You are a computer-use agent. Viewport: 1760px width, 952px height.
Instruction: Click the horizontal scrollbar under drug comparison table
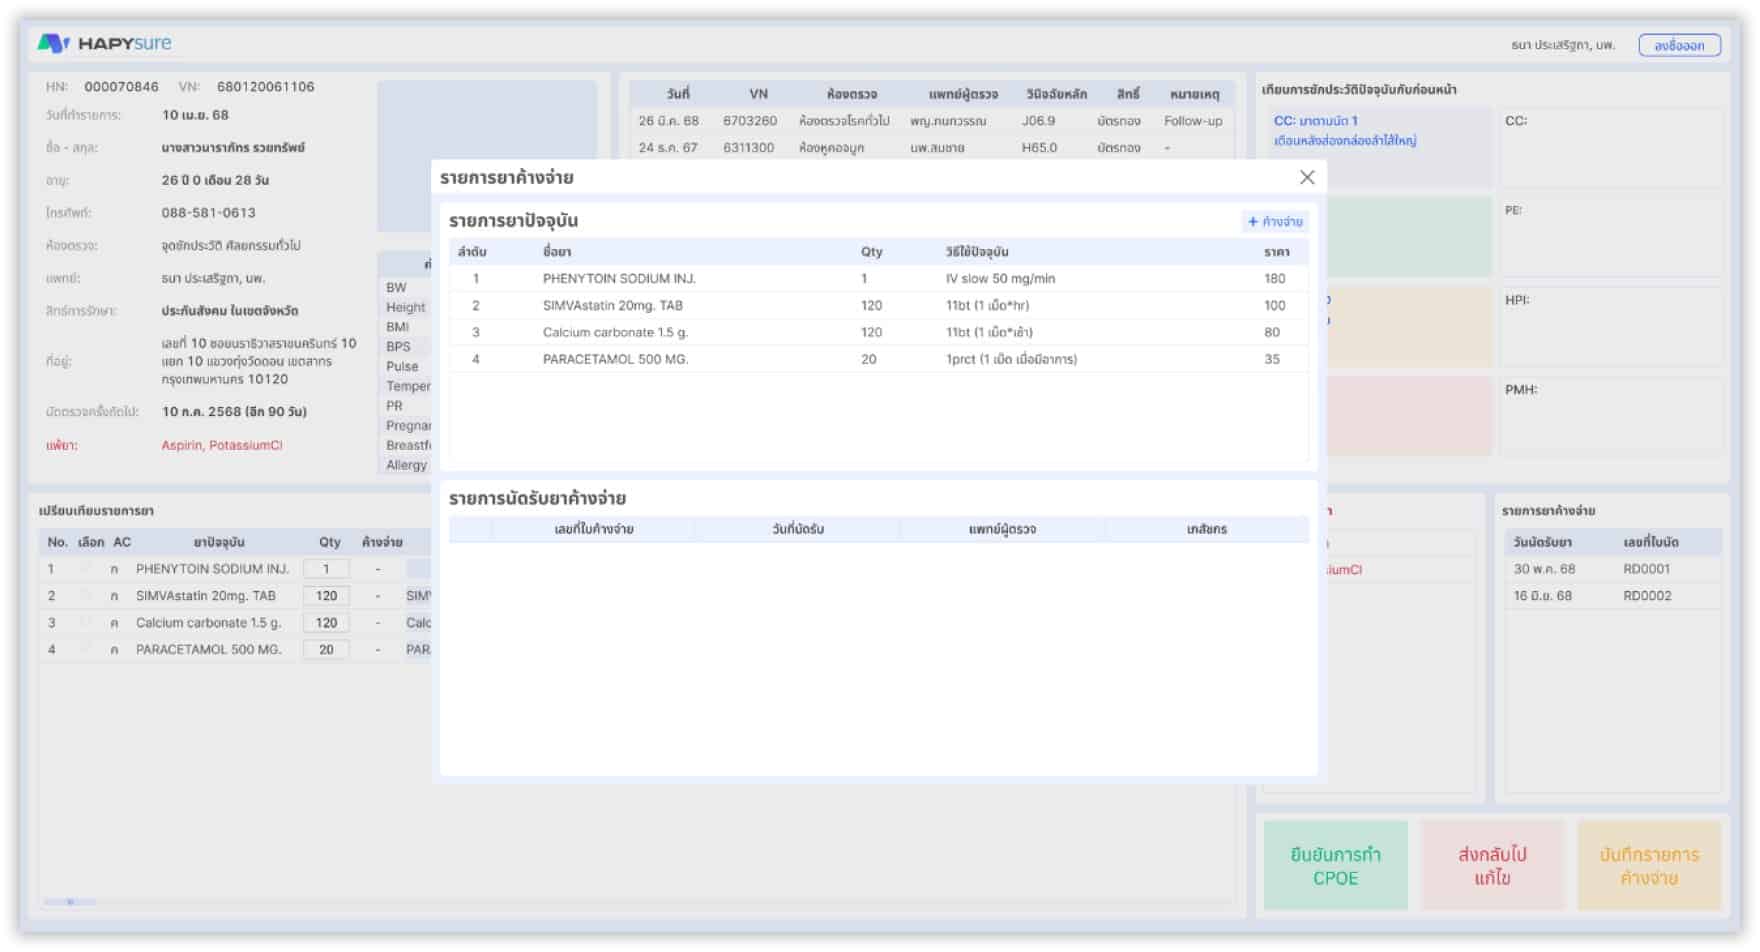click(70, 902)
